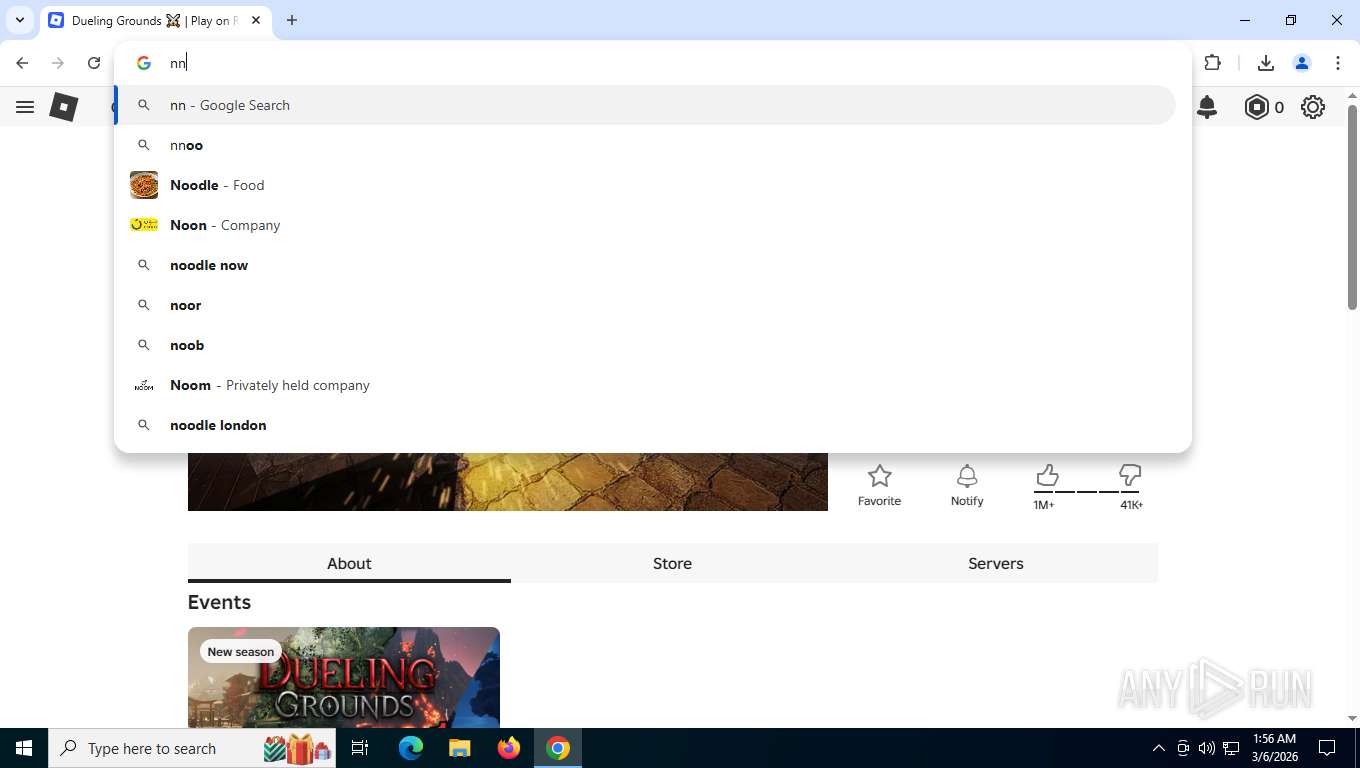This screenshot has height=768, width=1360.
Task: Click the taskbar search box
Action: coord(193,748)
